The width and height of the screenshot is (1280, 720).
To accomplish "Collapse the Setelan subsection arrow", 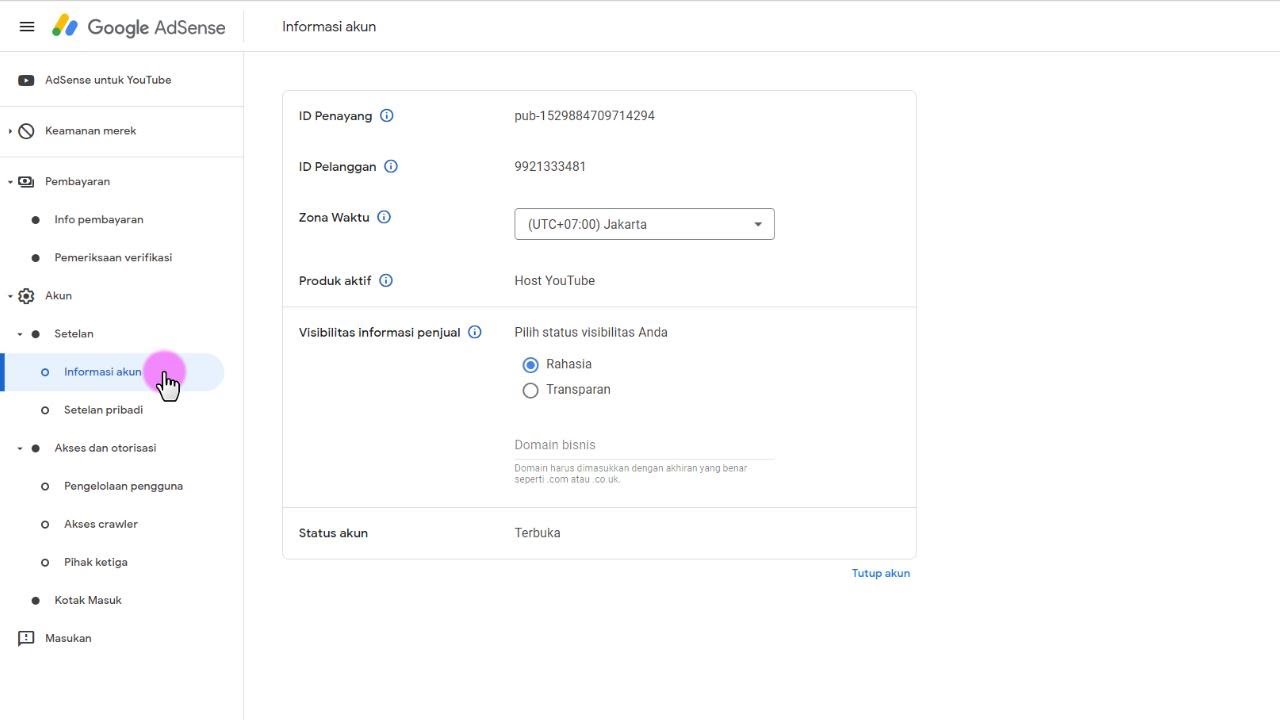I will pyautogui.click(x=19, y=334).
